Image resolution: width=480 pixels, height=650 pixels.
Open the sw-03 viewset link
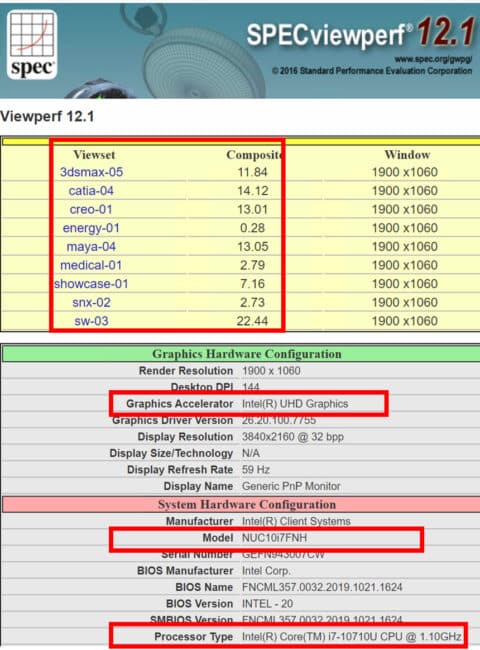tap(91, 321)
